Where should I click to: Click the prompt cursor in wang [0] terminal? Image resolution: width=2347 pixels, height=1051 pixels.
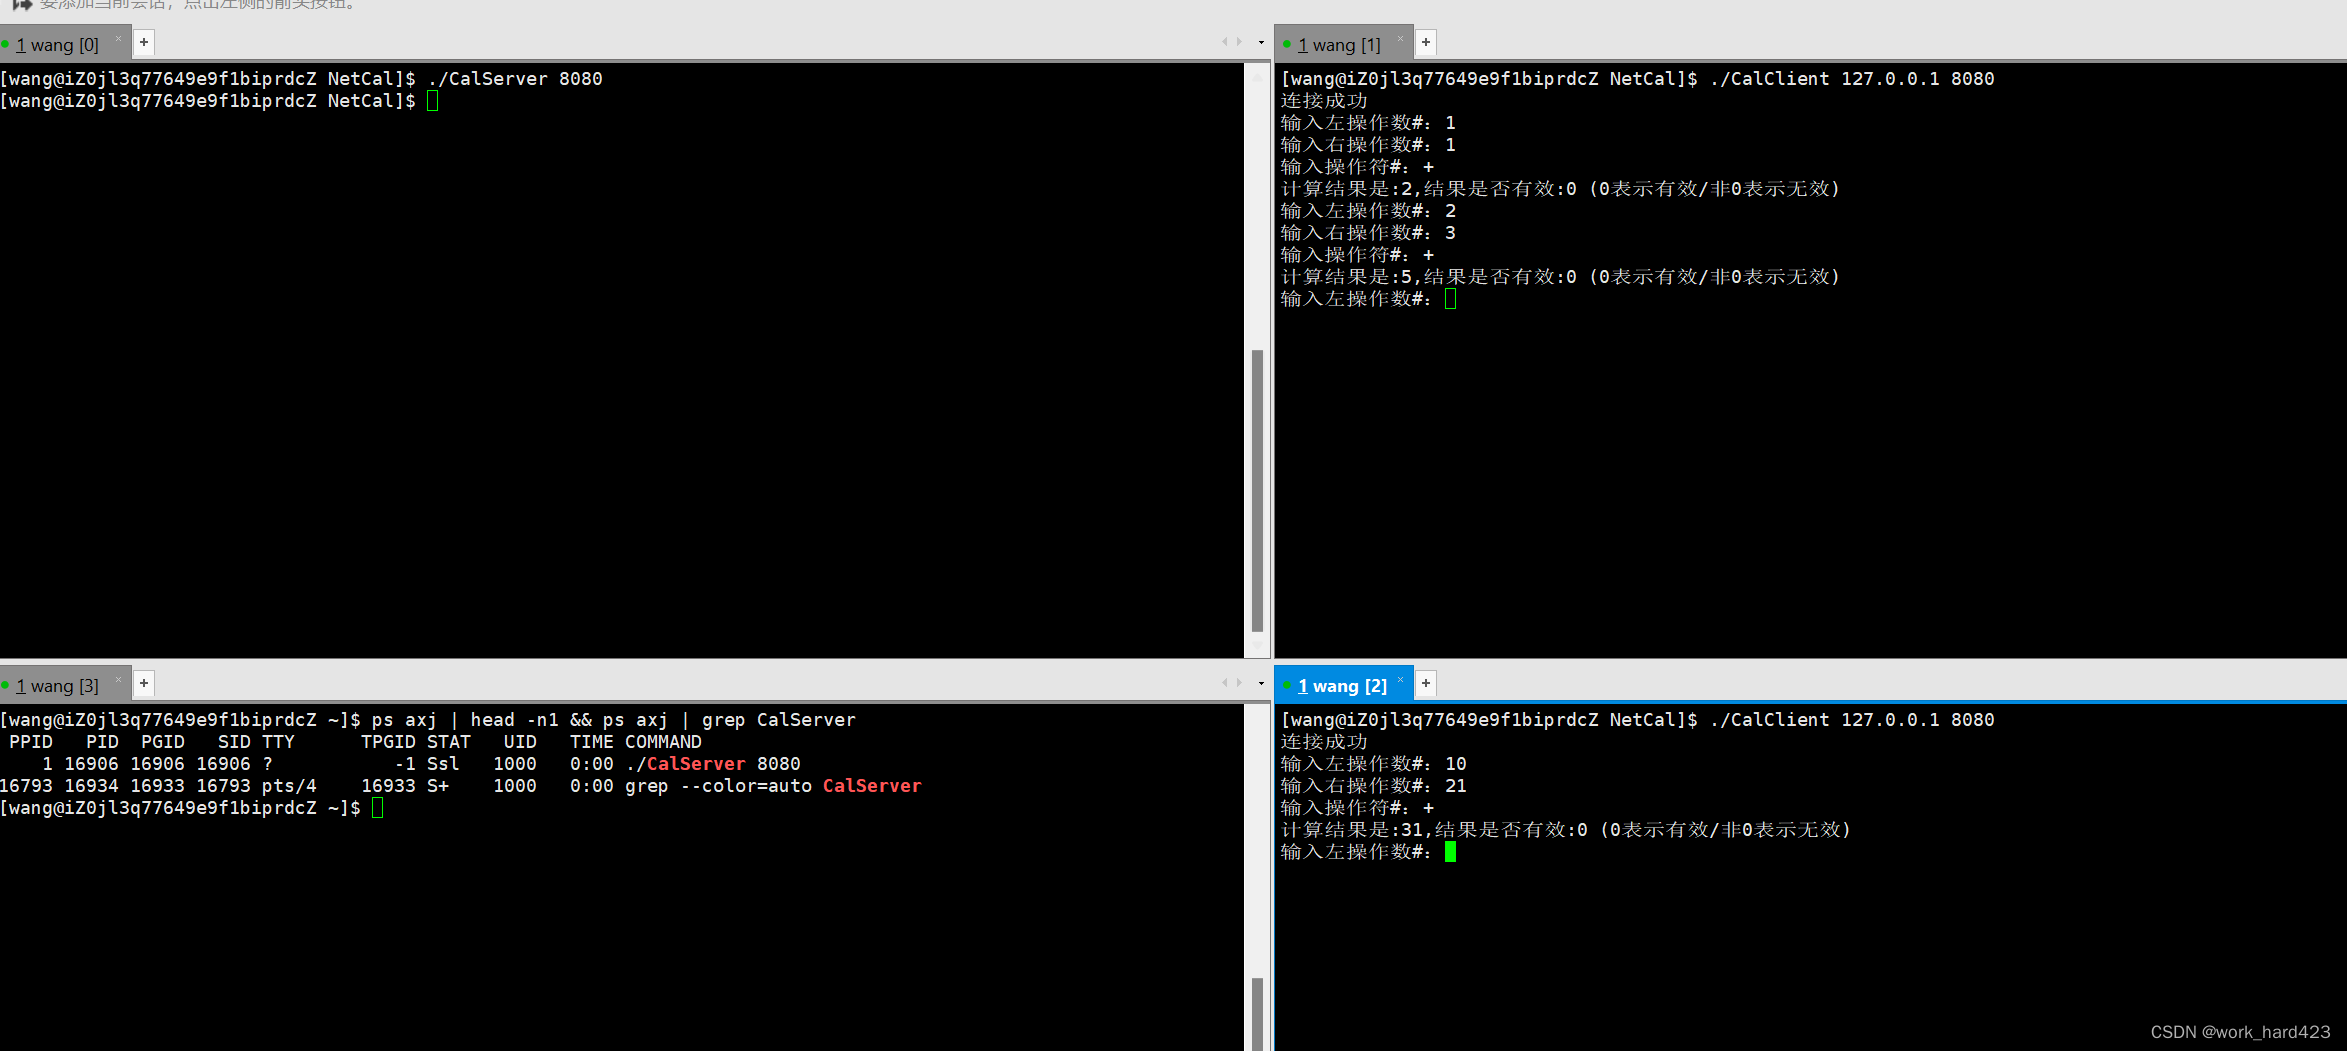pos(433,101)
